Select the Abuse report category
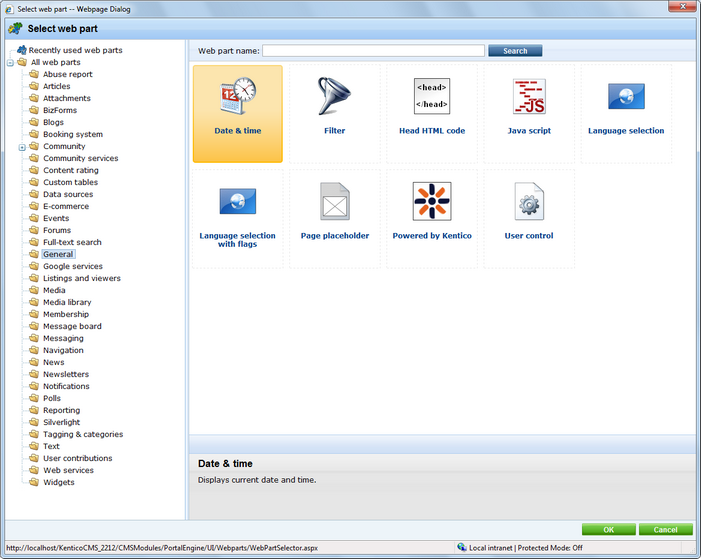The height and width of the screenshot is (559, 701). [x=67, y=74]
